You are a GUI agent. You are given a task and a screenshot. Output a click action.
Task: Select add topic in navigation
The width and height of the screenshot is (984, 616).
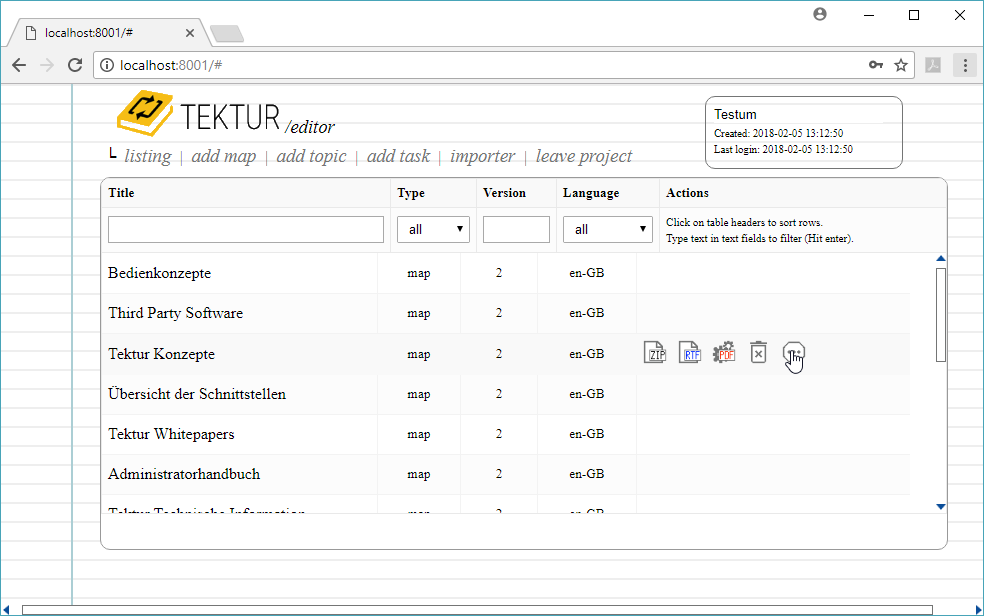pos(311,156)
